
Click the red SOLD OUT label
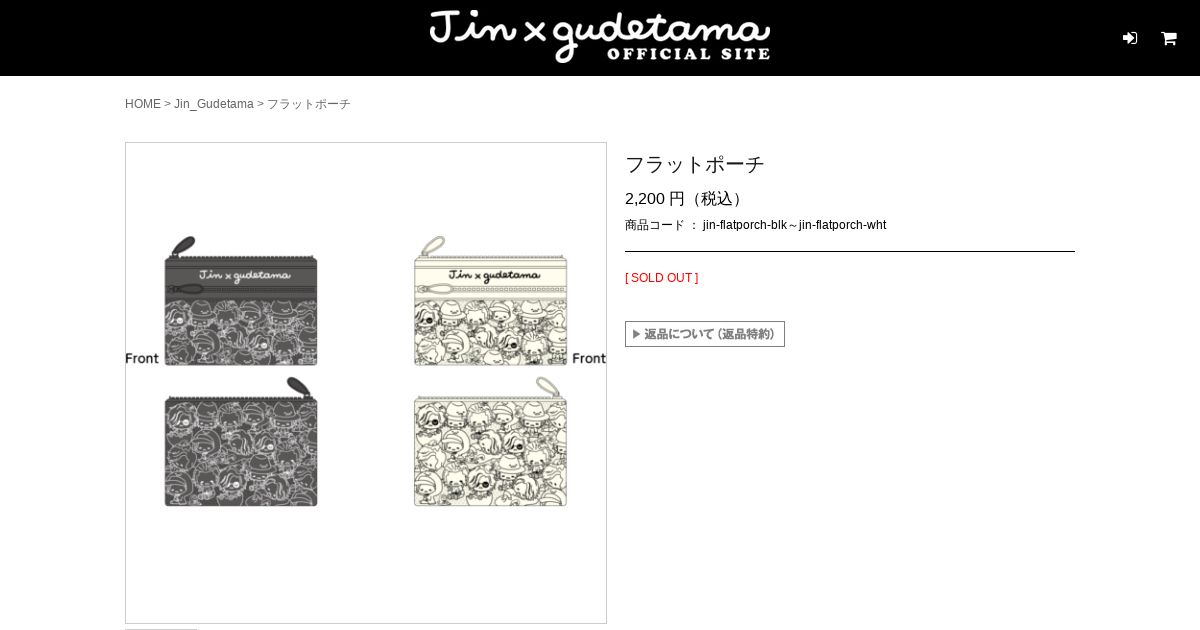click(x=662, y=278)
